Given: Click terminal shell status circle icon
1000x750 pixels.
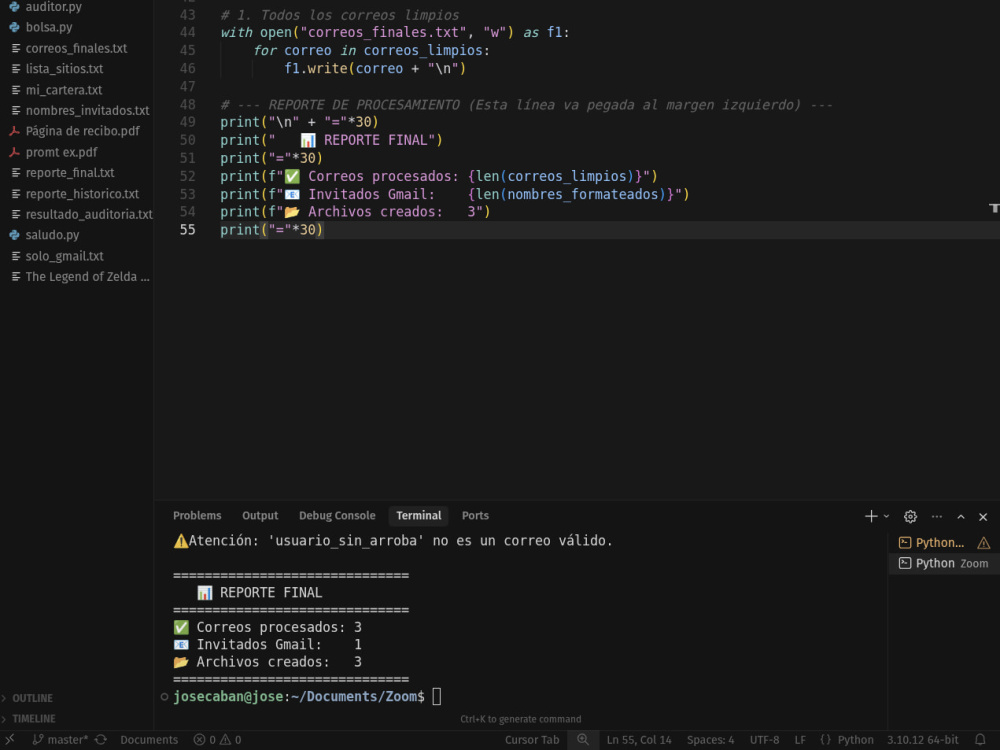Looking at the screenshot, I should tap(165, 697).
